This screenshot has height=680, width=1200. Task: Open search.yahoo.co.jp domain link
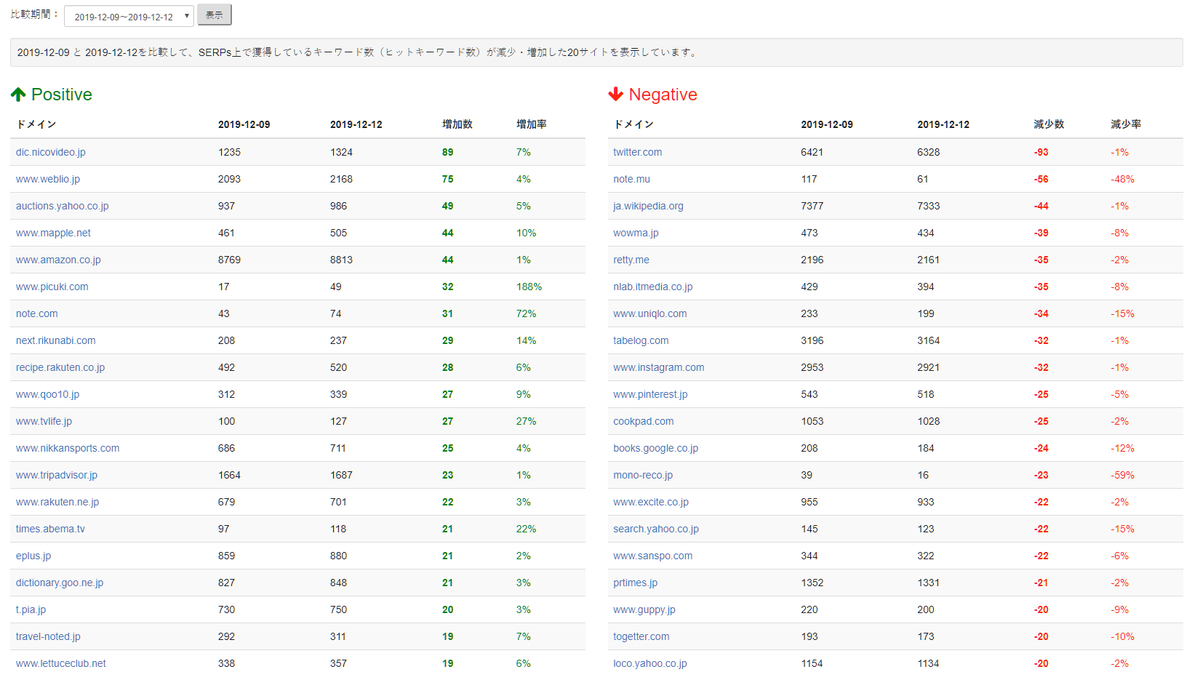(656, 529)
